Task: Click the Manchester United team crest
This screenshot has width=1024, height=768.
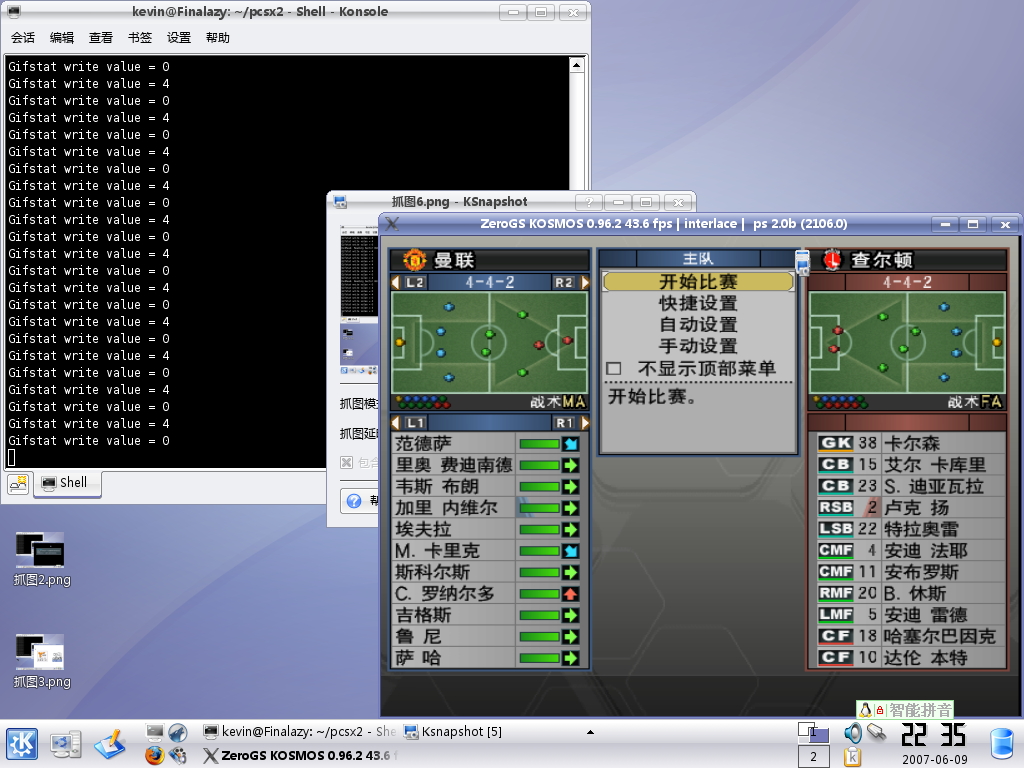Action: coord(414,260)
